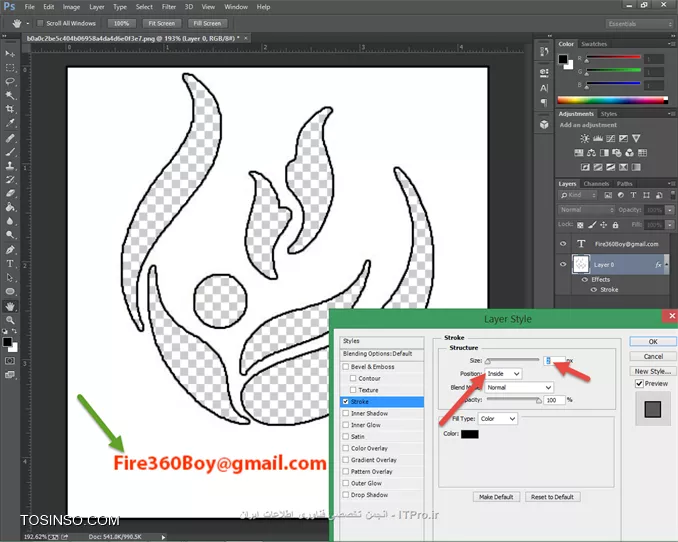The height and width of the screenshot is (542, 678).
Task: Enable Inner Shadow checkbox
Action: [x=345, y=413]
